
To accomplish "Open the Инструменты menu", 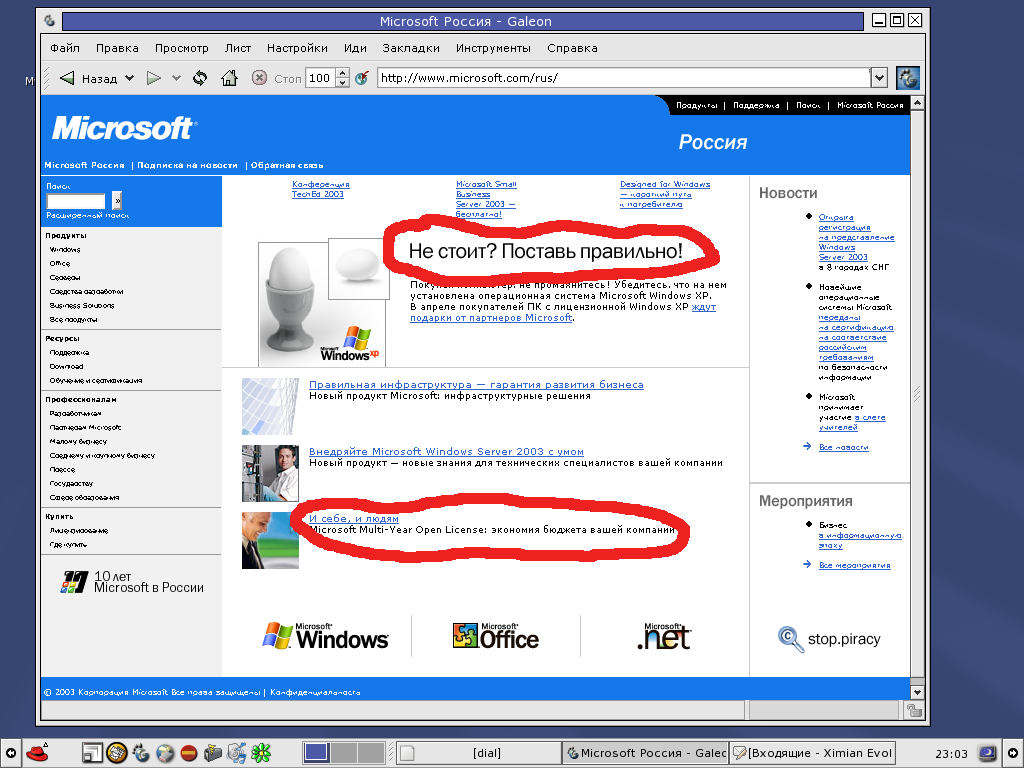I will click(493, 48).
